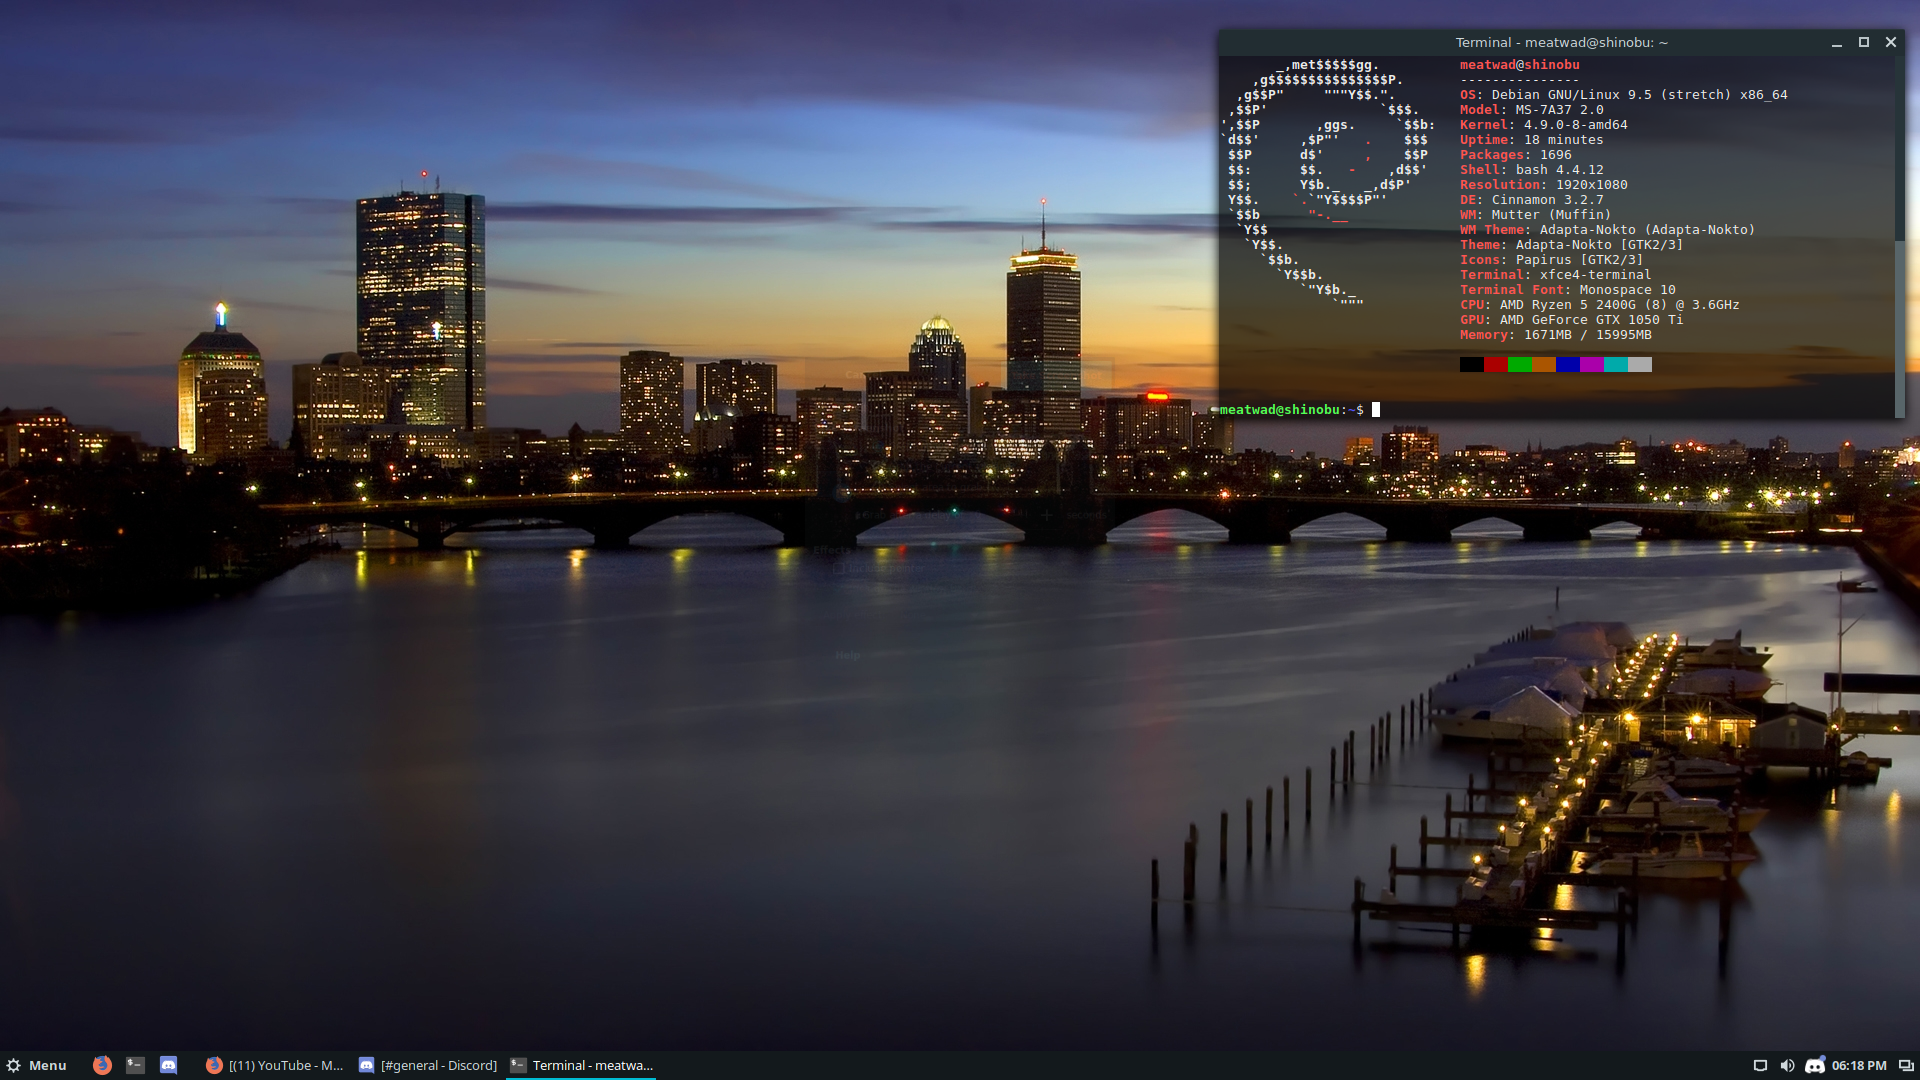Click the 'WM: Mutter (Muffin)' line
Viewport: 1920px width, 1080px height.
(1535, 215)
